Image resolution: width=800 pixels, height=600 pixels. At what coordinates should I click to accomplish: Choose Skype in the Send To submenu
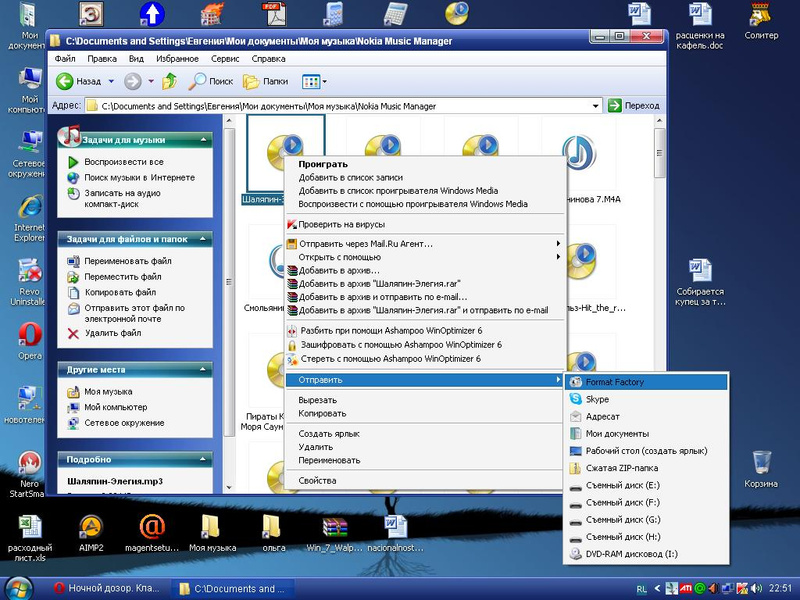[x=597, y=399]
